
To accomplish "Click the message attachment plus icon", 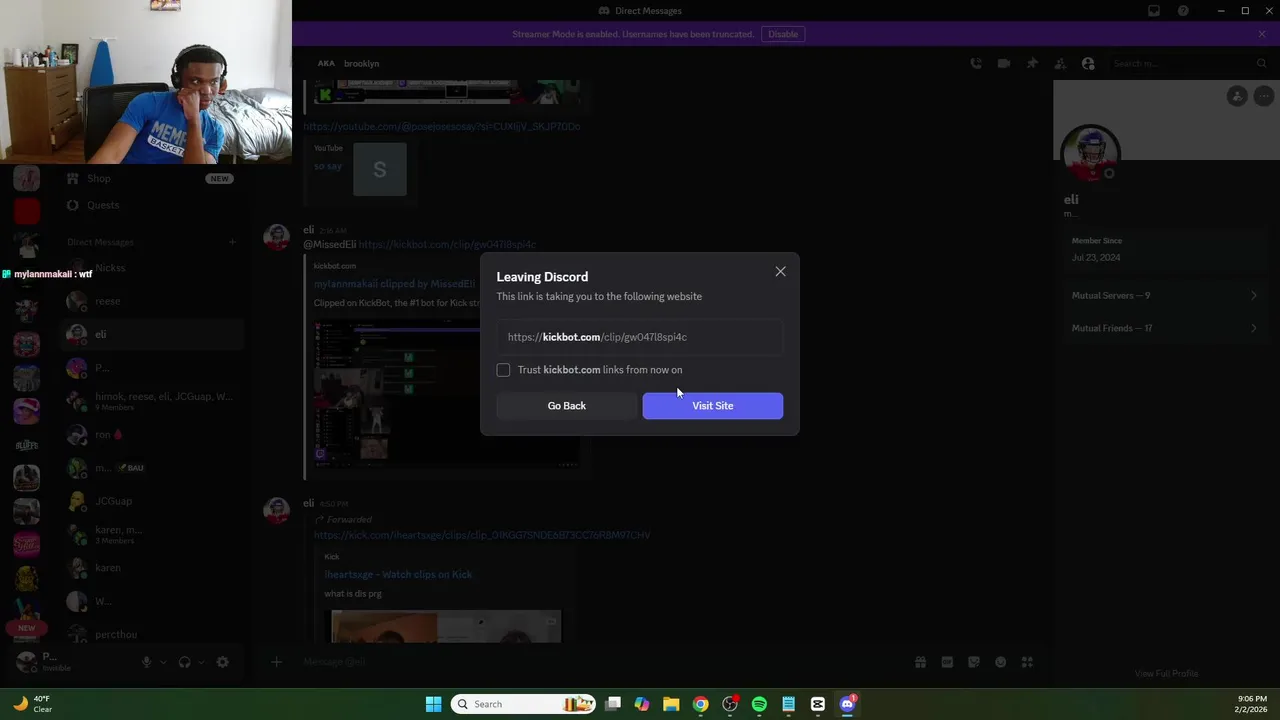I will (277, 661).
